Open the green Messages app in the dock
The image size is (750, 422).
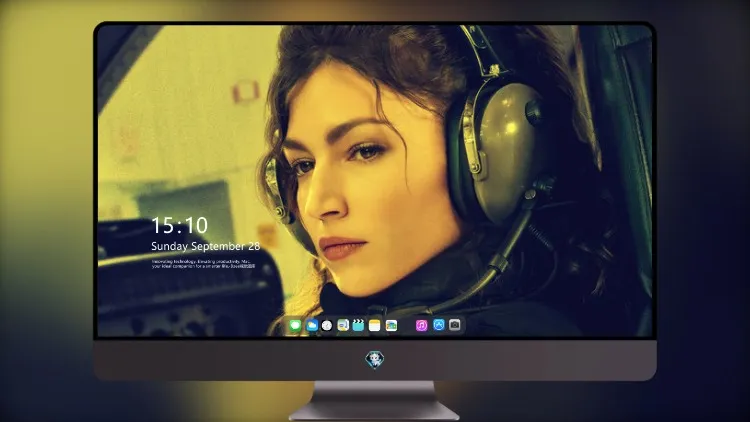pyautogui.click(x=295, y=325)
